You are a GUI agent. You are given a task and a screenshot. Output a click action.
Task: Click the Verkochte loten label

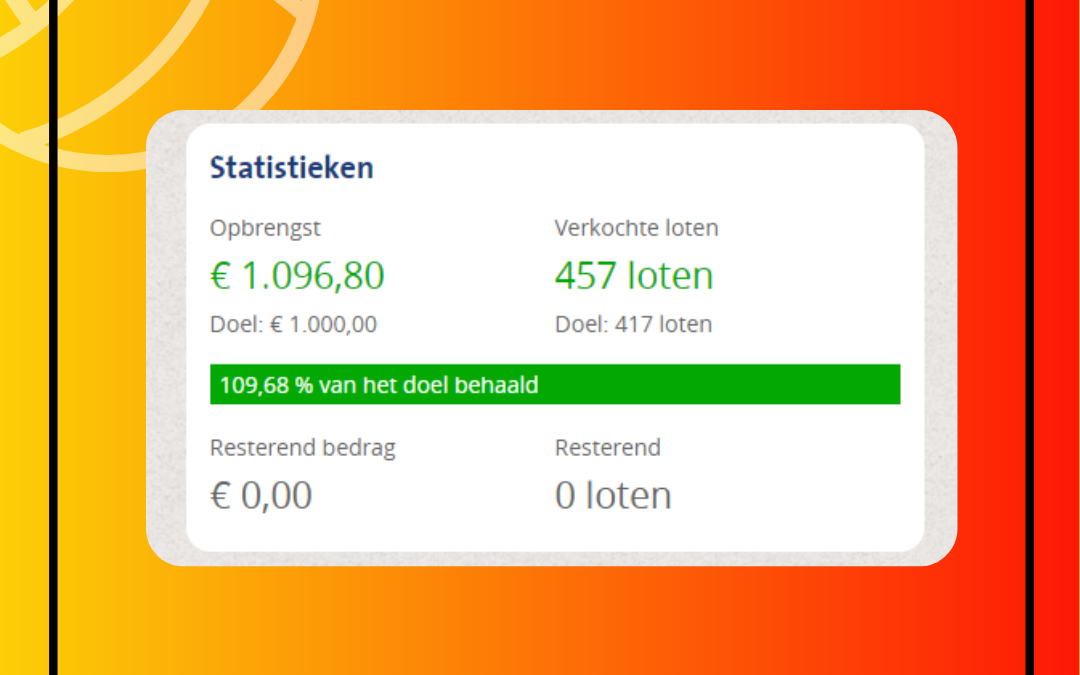[x=636, y=228]
